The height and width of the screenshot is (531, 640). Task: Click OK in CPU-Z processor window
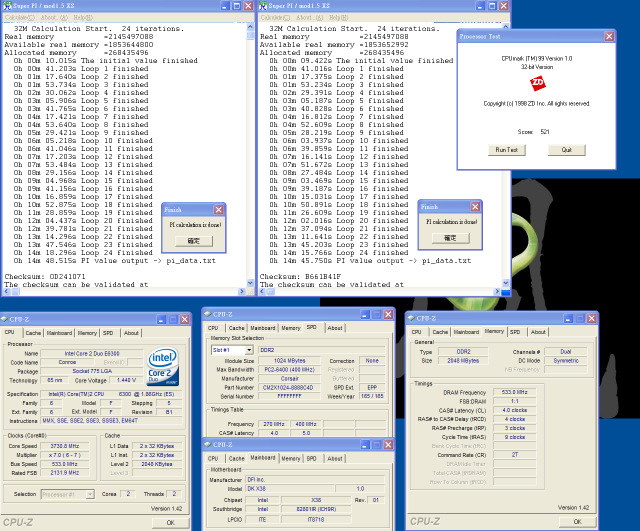point(171,522)
